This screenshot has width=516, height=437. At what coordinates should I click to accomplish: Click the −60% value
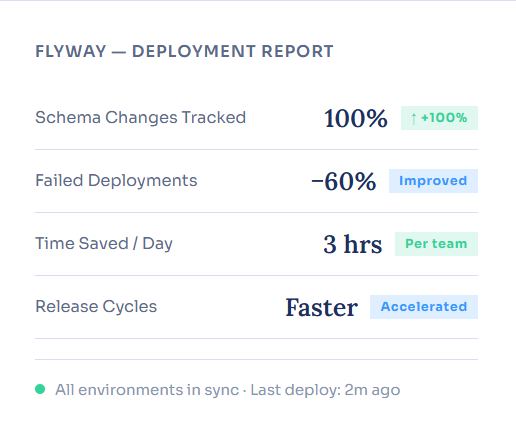344,181
